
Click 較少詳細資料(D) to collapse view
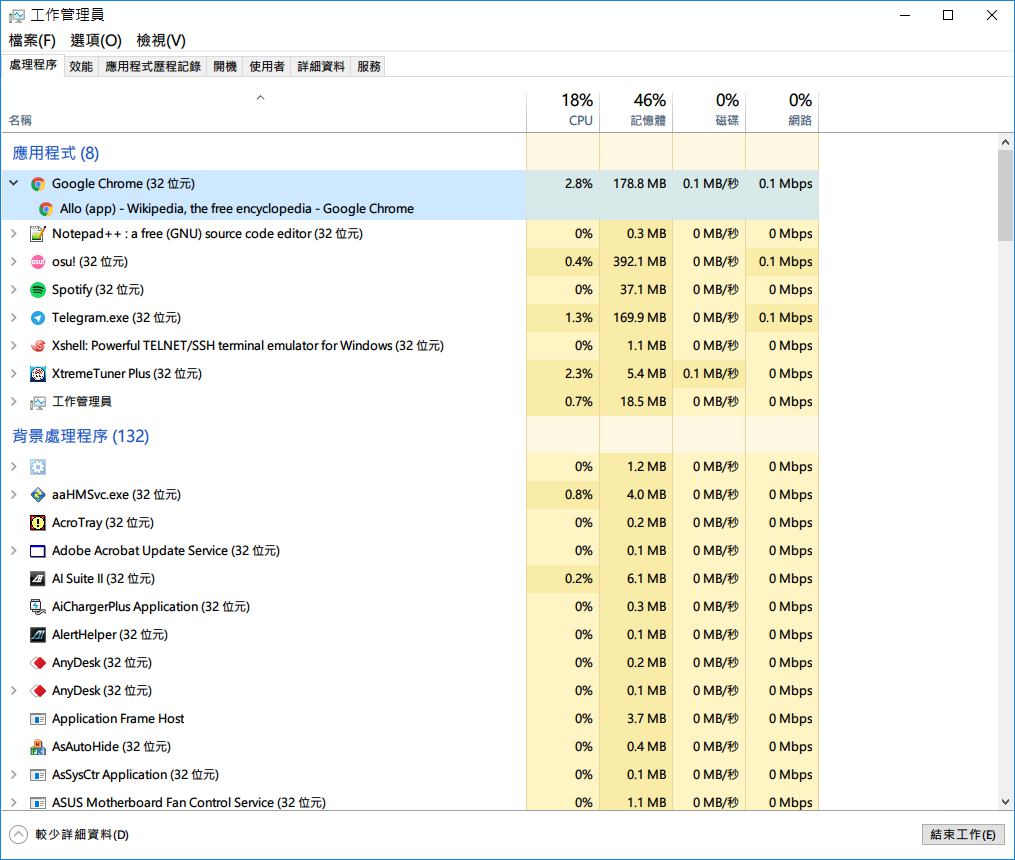click(70, 834)
